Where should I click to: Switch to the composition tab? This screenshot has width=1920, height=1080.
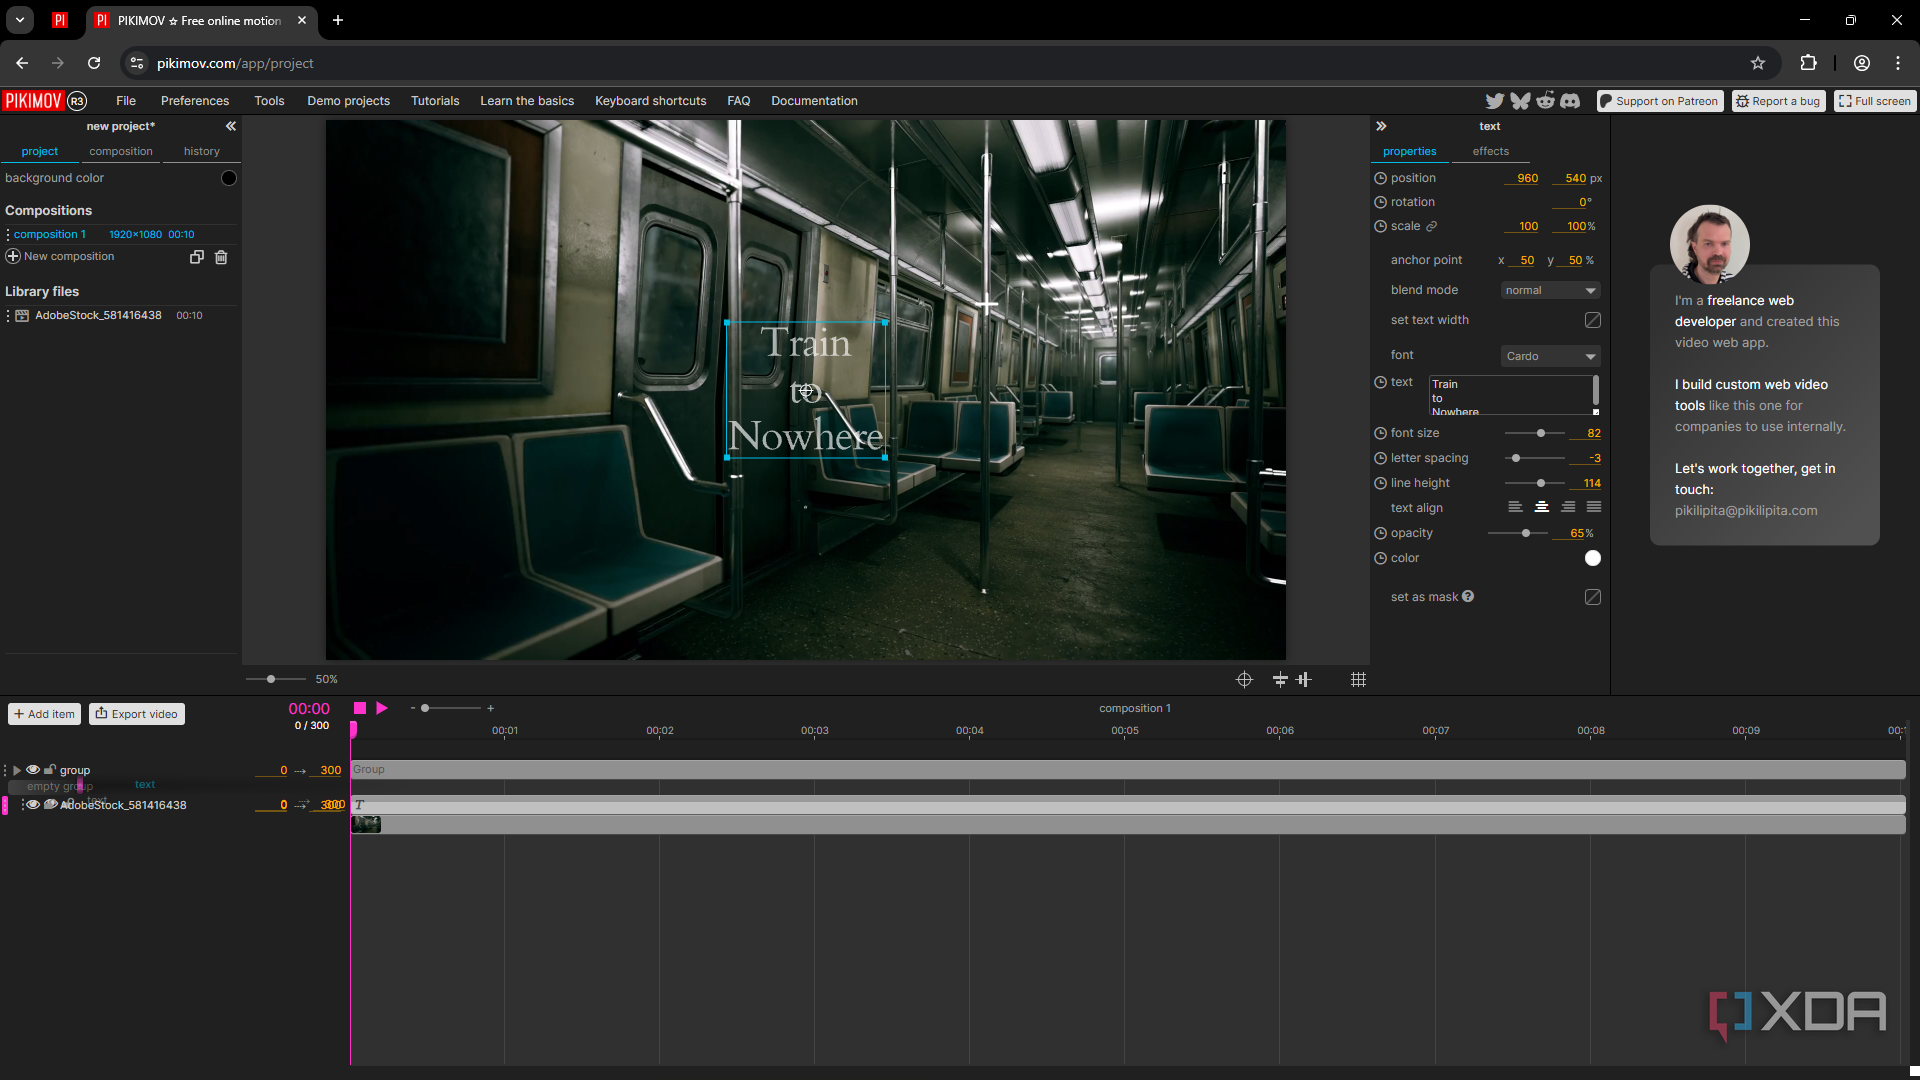121,152
